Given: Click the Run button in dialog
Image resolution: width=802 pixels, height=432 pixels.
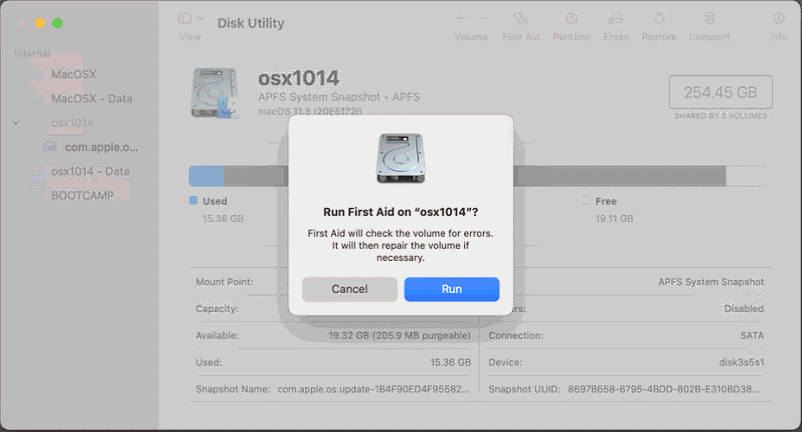Looking at the screenshot, I should click(451, 289).
